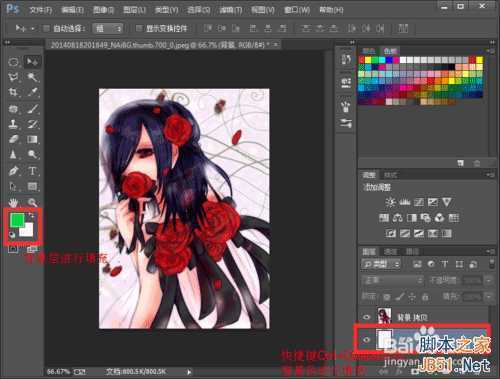Select the Pen tool
The width and height of the screenshot is (500, 379).
pyautogui.click(x=13, y=171)
